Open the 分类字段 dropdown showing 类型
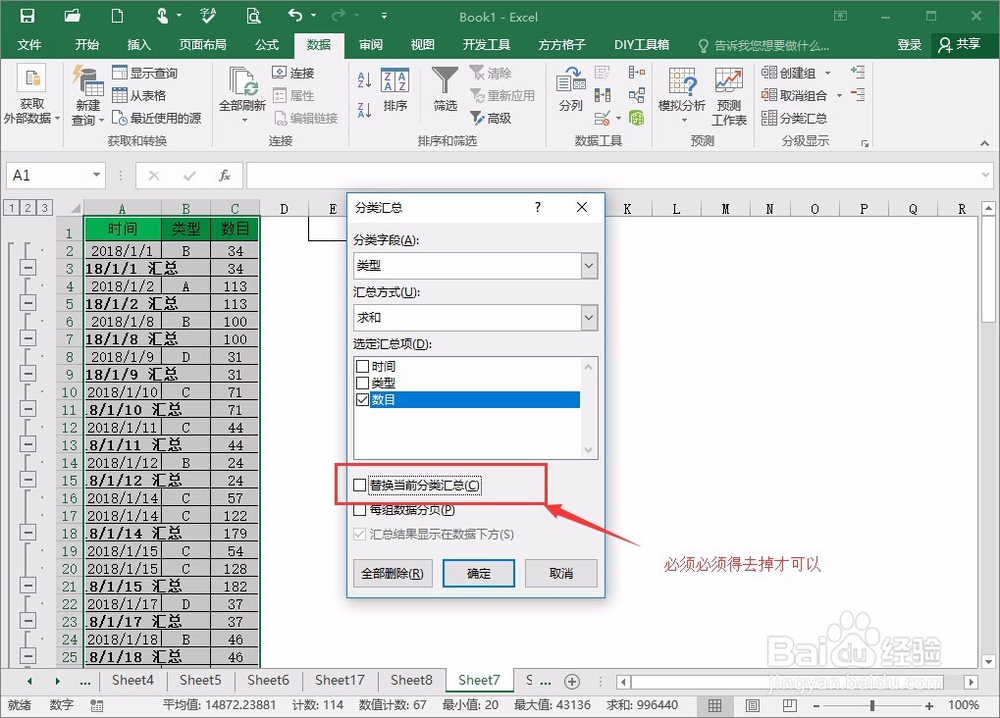Image resolution: width=1000 pixels, height=718 pixels. pos(589,266)
